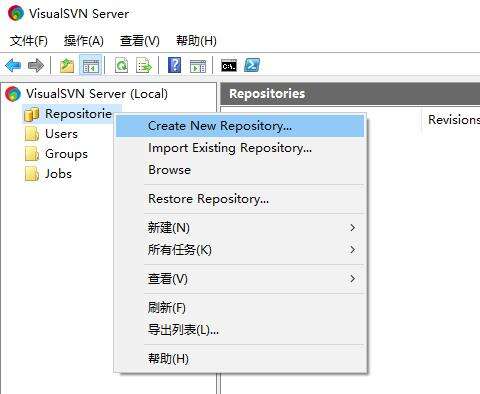Select the Users label in the tree
Image resolution: width=480 pixels, height=394 pixels.
(61, 134)
